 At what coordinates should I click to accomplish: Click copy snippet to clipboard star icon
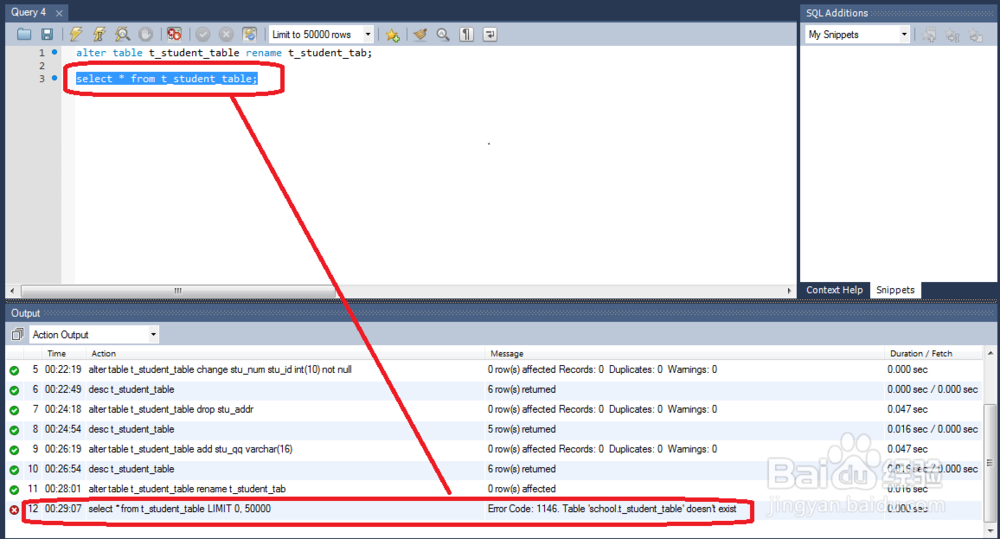[976, 35]
